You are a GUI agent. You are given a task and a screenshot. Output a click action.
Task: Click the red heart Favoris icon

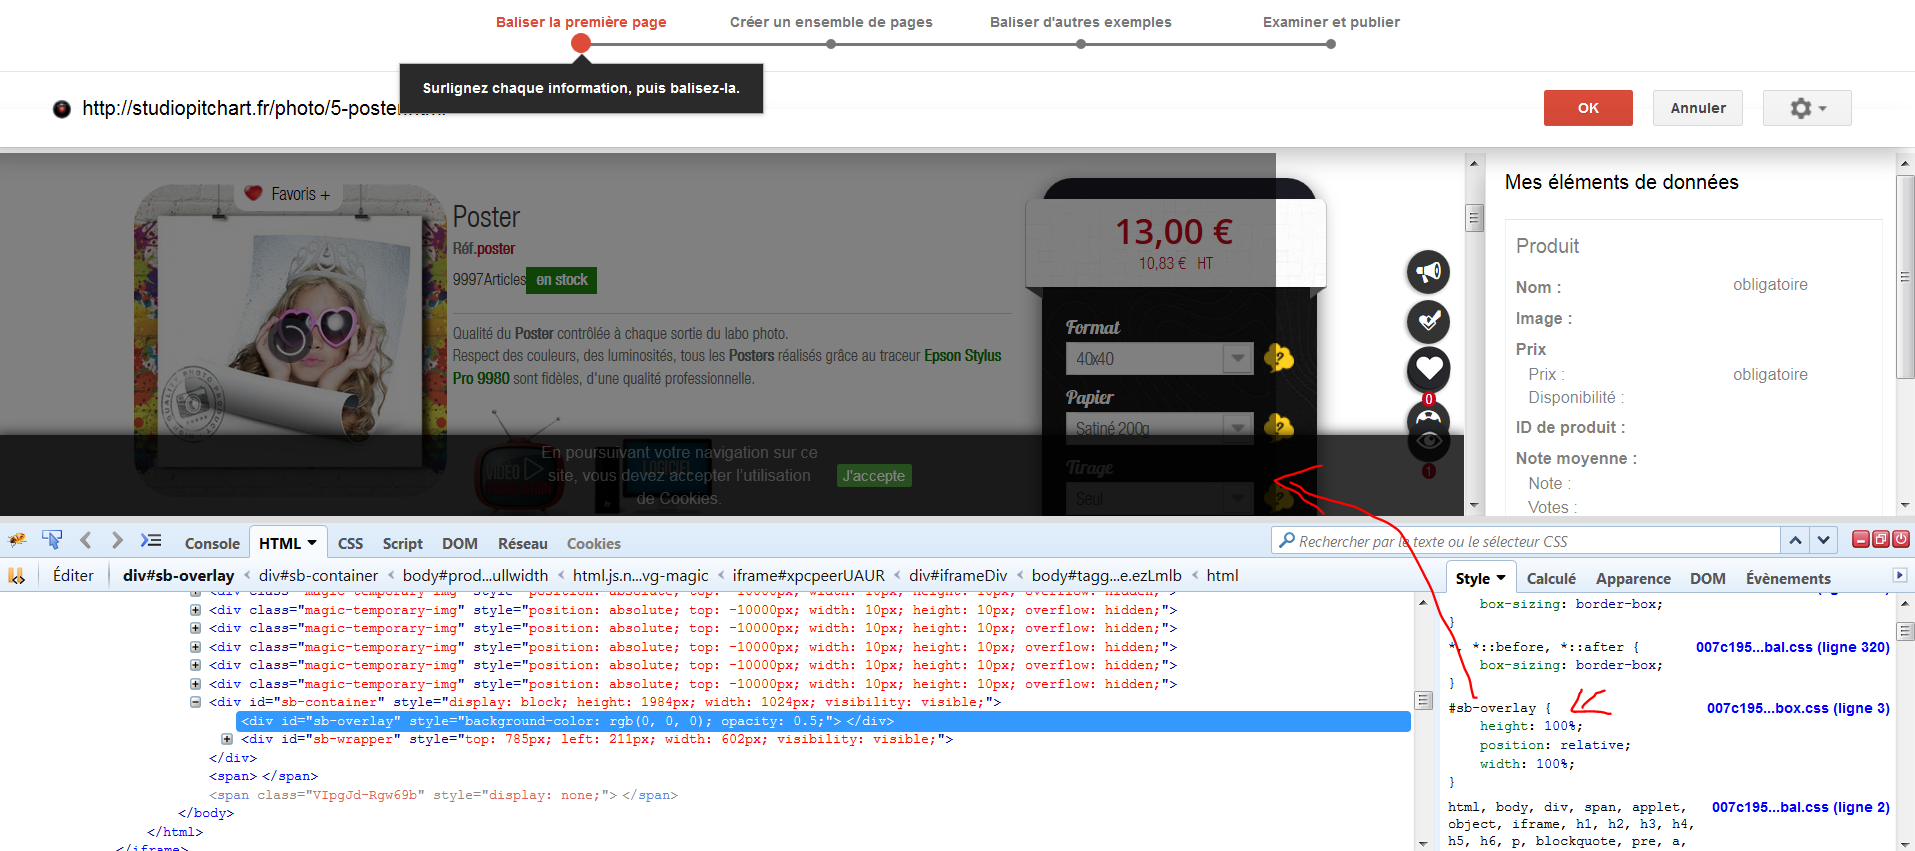click(253, 193)
